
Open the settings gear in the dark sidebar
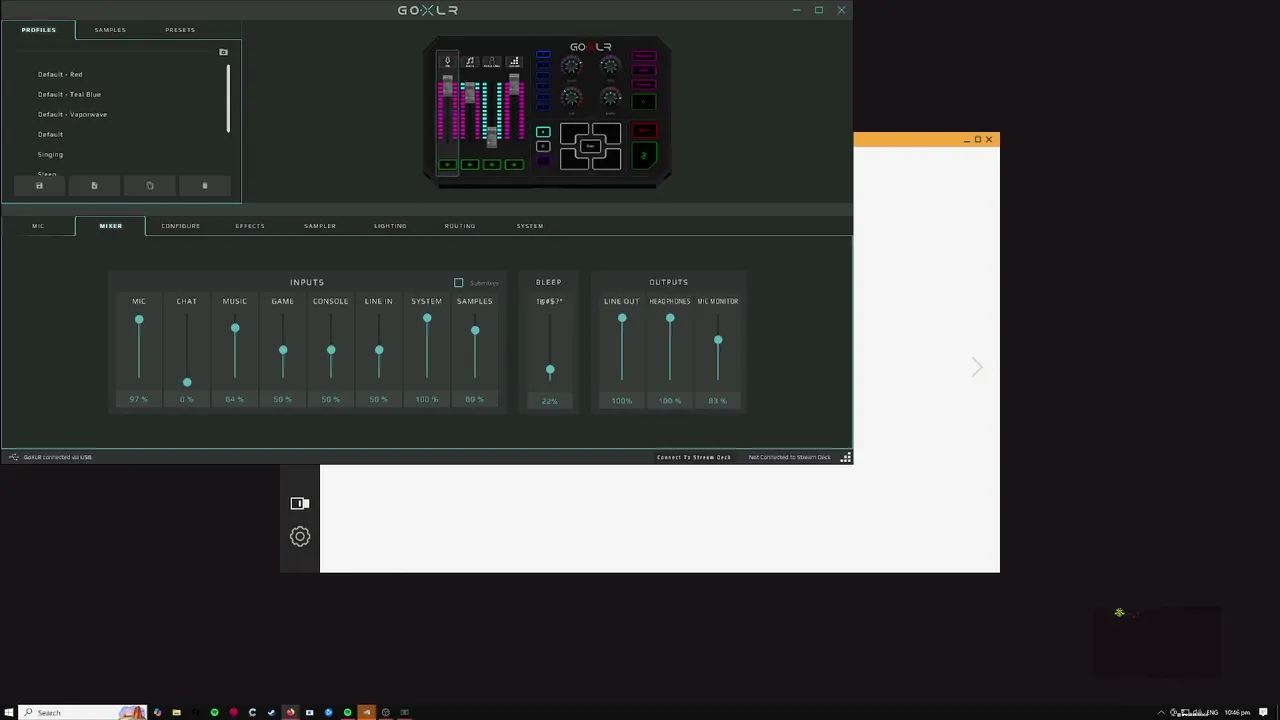coord(300,536)
